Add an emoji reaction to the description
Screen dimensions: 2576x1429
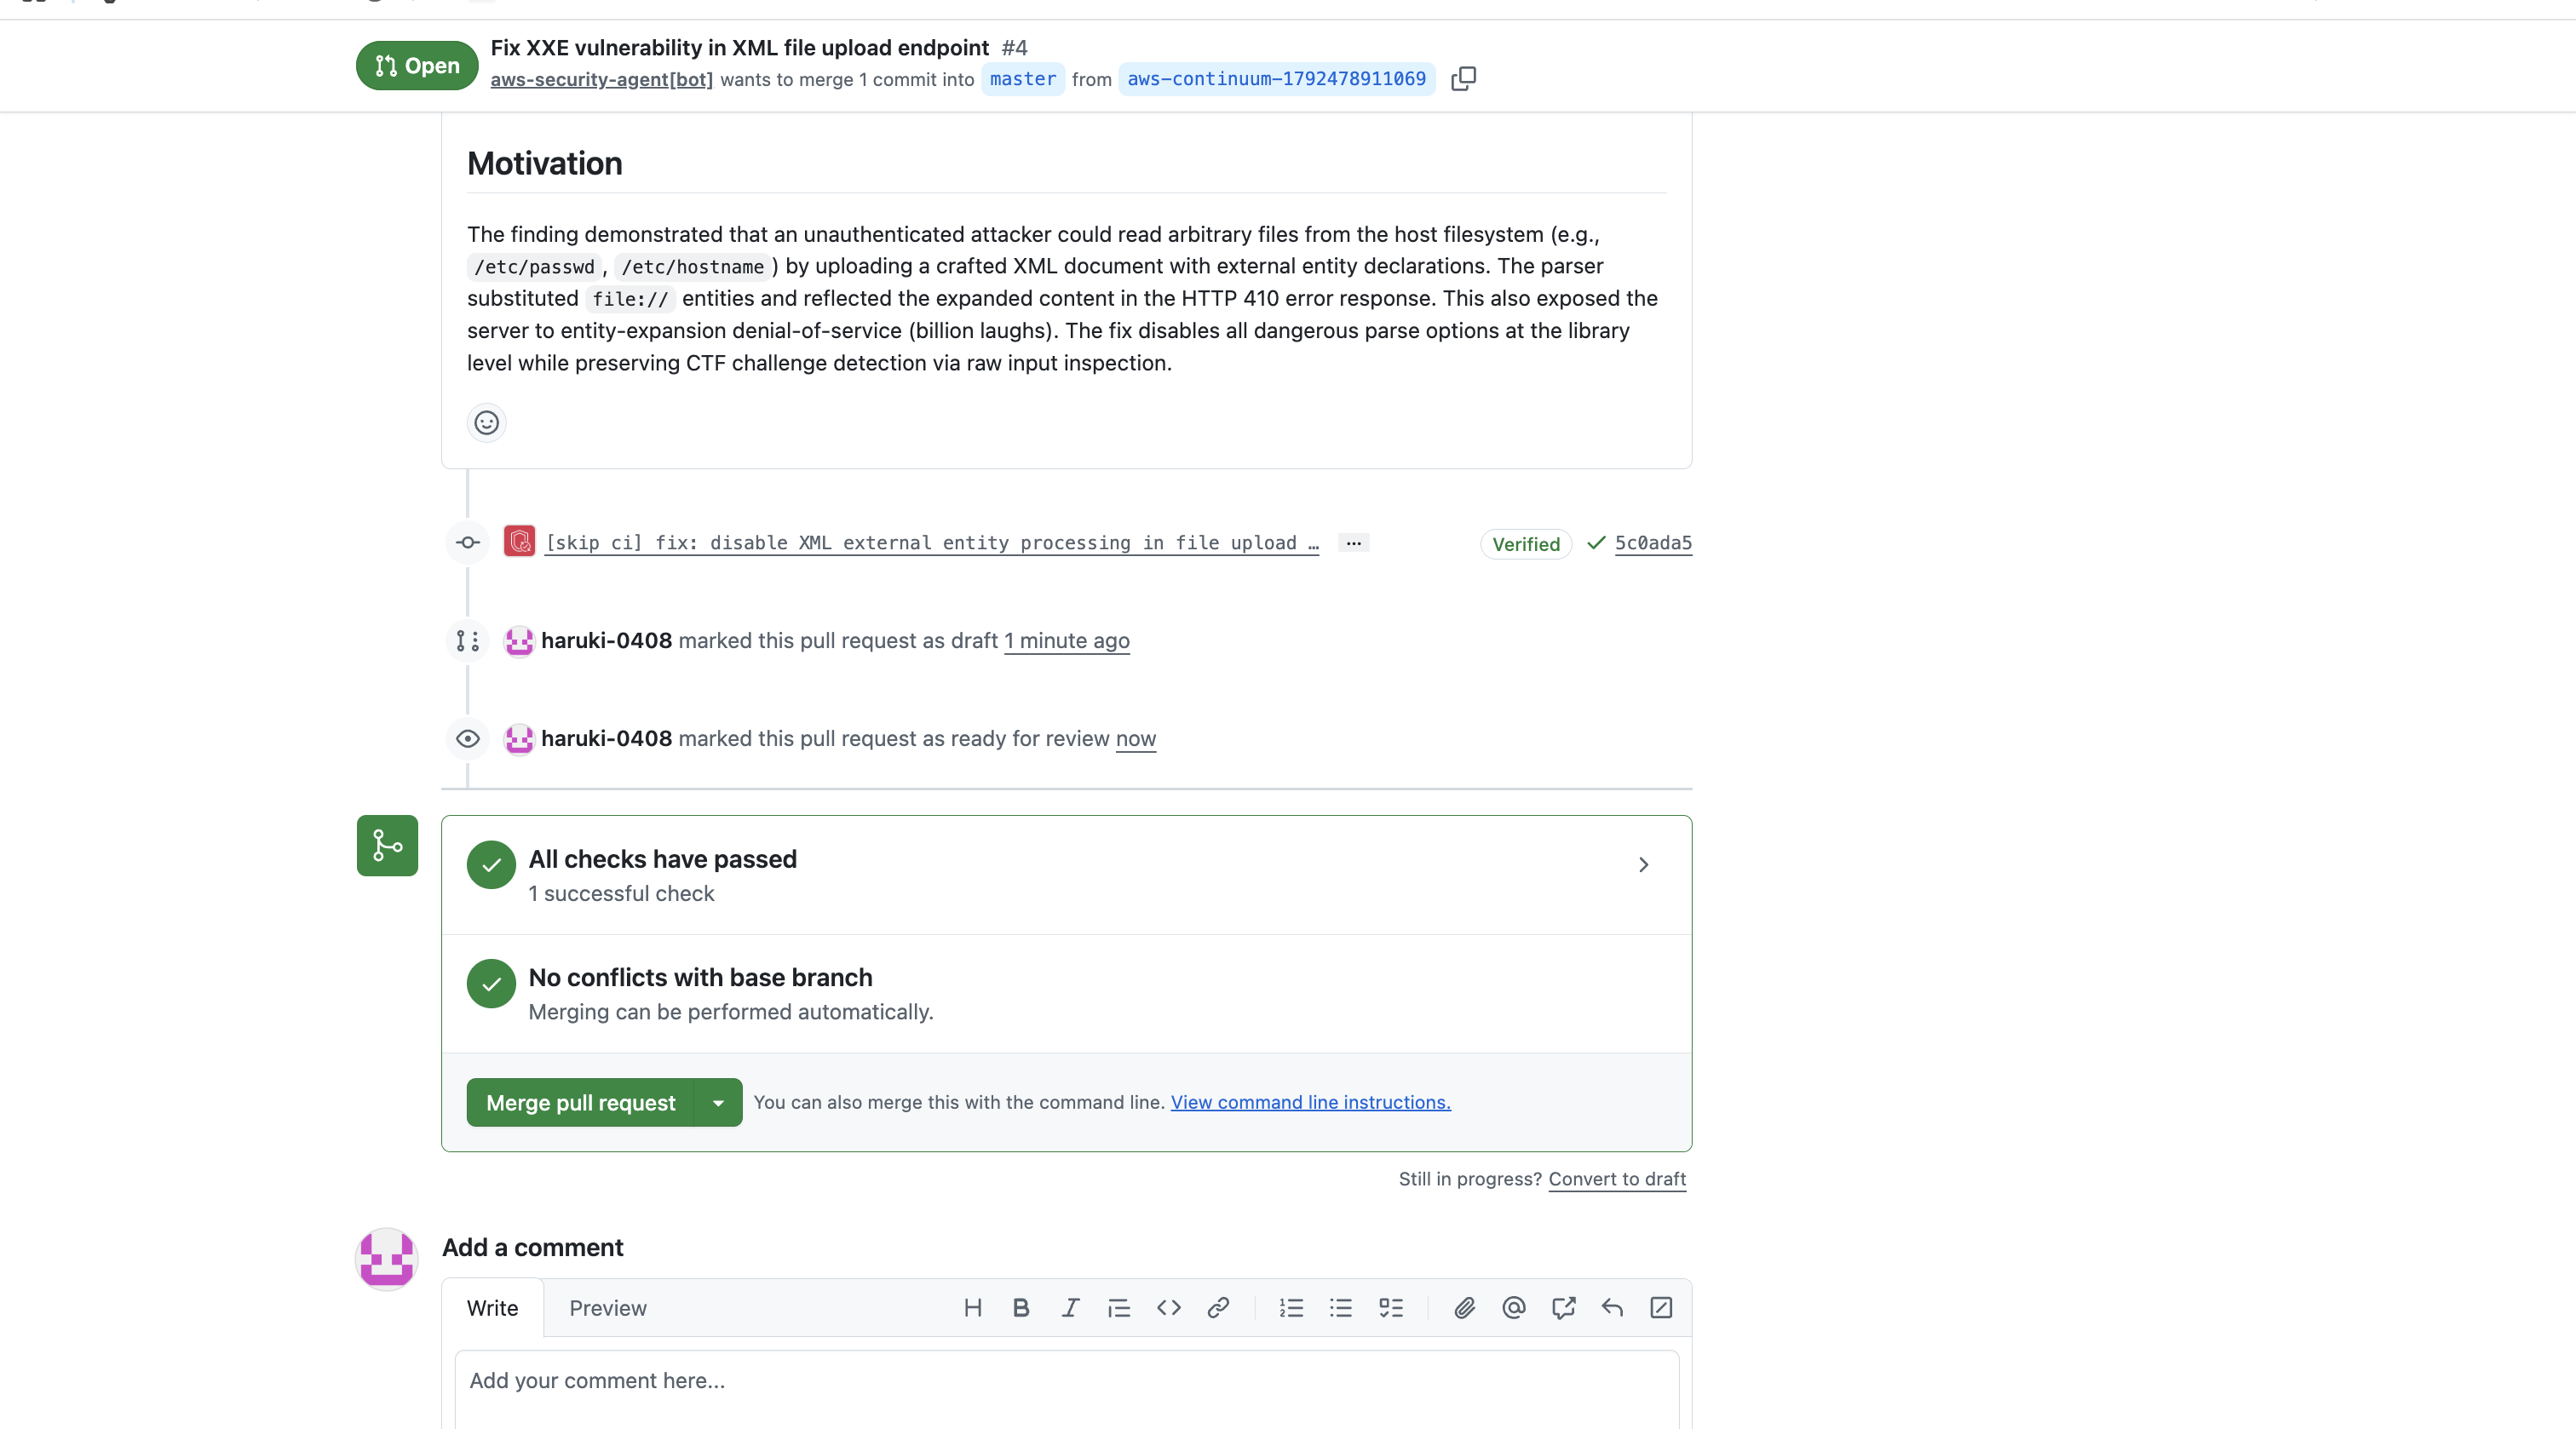487,423
